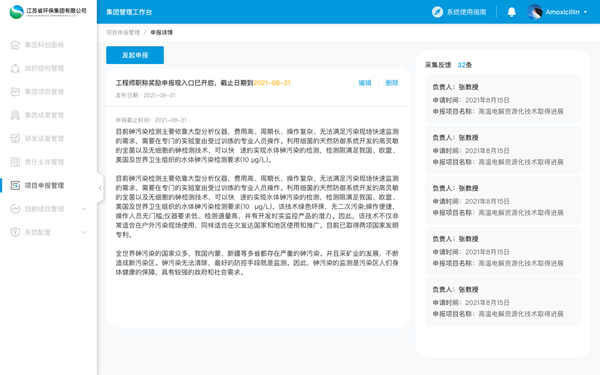Collapse the sidebar with the arrow handle
600x375 pixels.
pyautogui.click(x=100, y=188)
